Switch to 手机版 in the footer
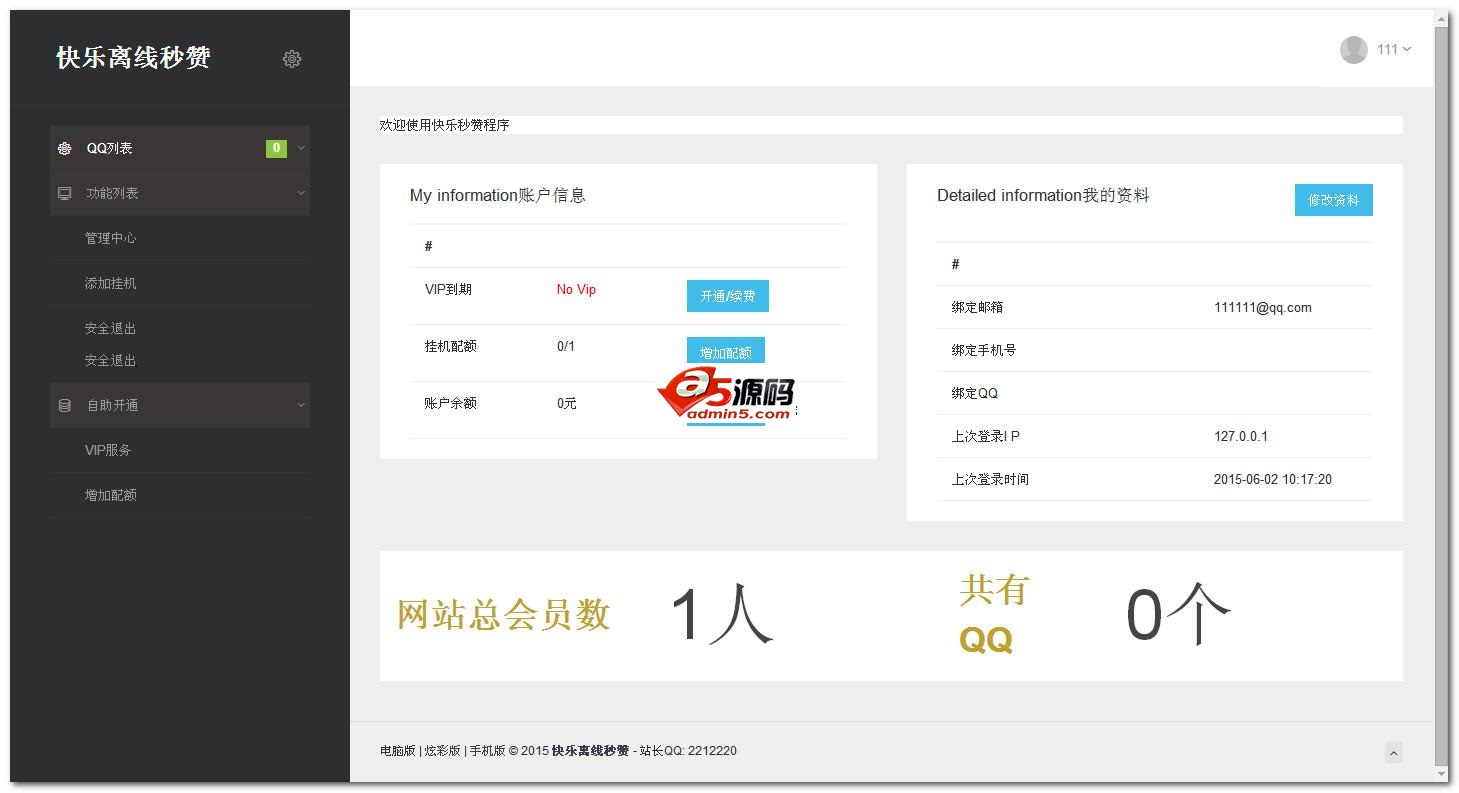The width and height of the screenshot is (1459, 793). click(487, 751)
